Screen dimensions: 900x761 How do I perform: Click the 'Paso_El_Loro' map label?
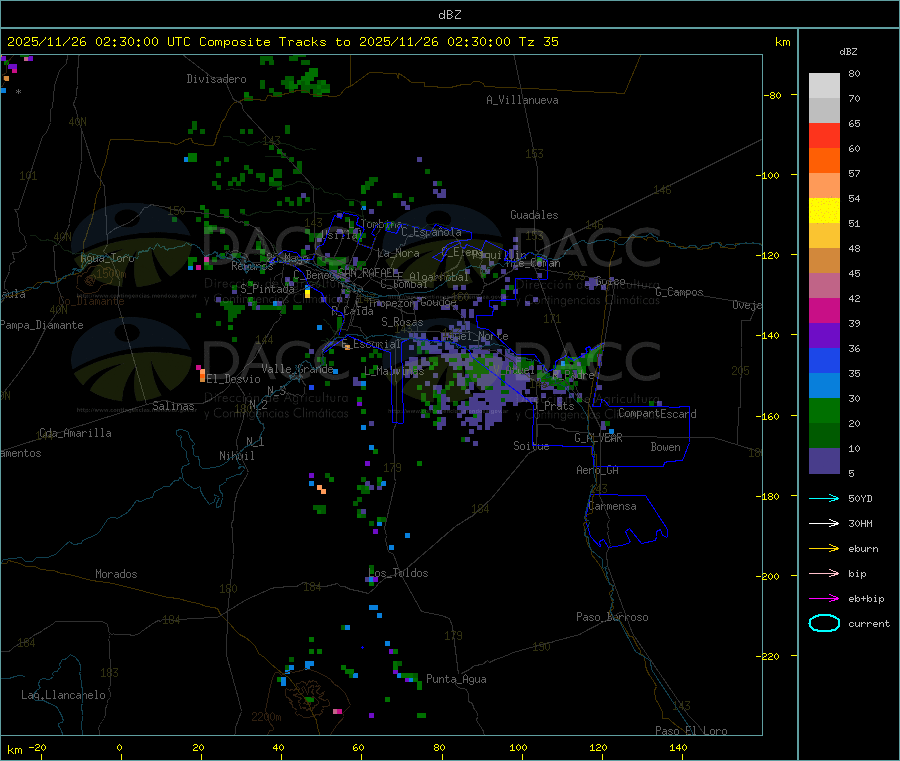tap(691, 731)
